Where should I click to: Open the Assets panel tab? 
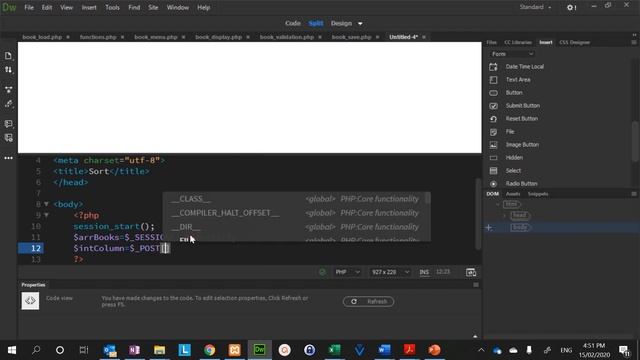(x=513, y=194)
